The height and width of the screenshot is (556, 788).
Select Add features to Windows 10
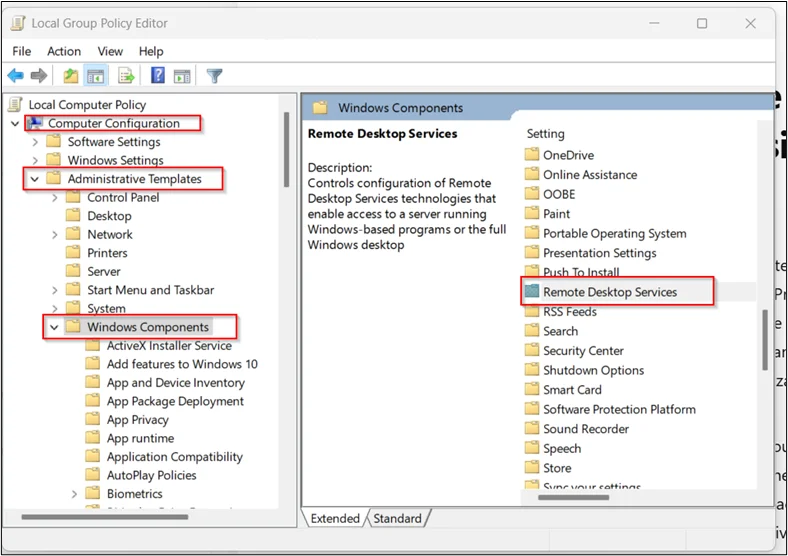coord(182,364)
